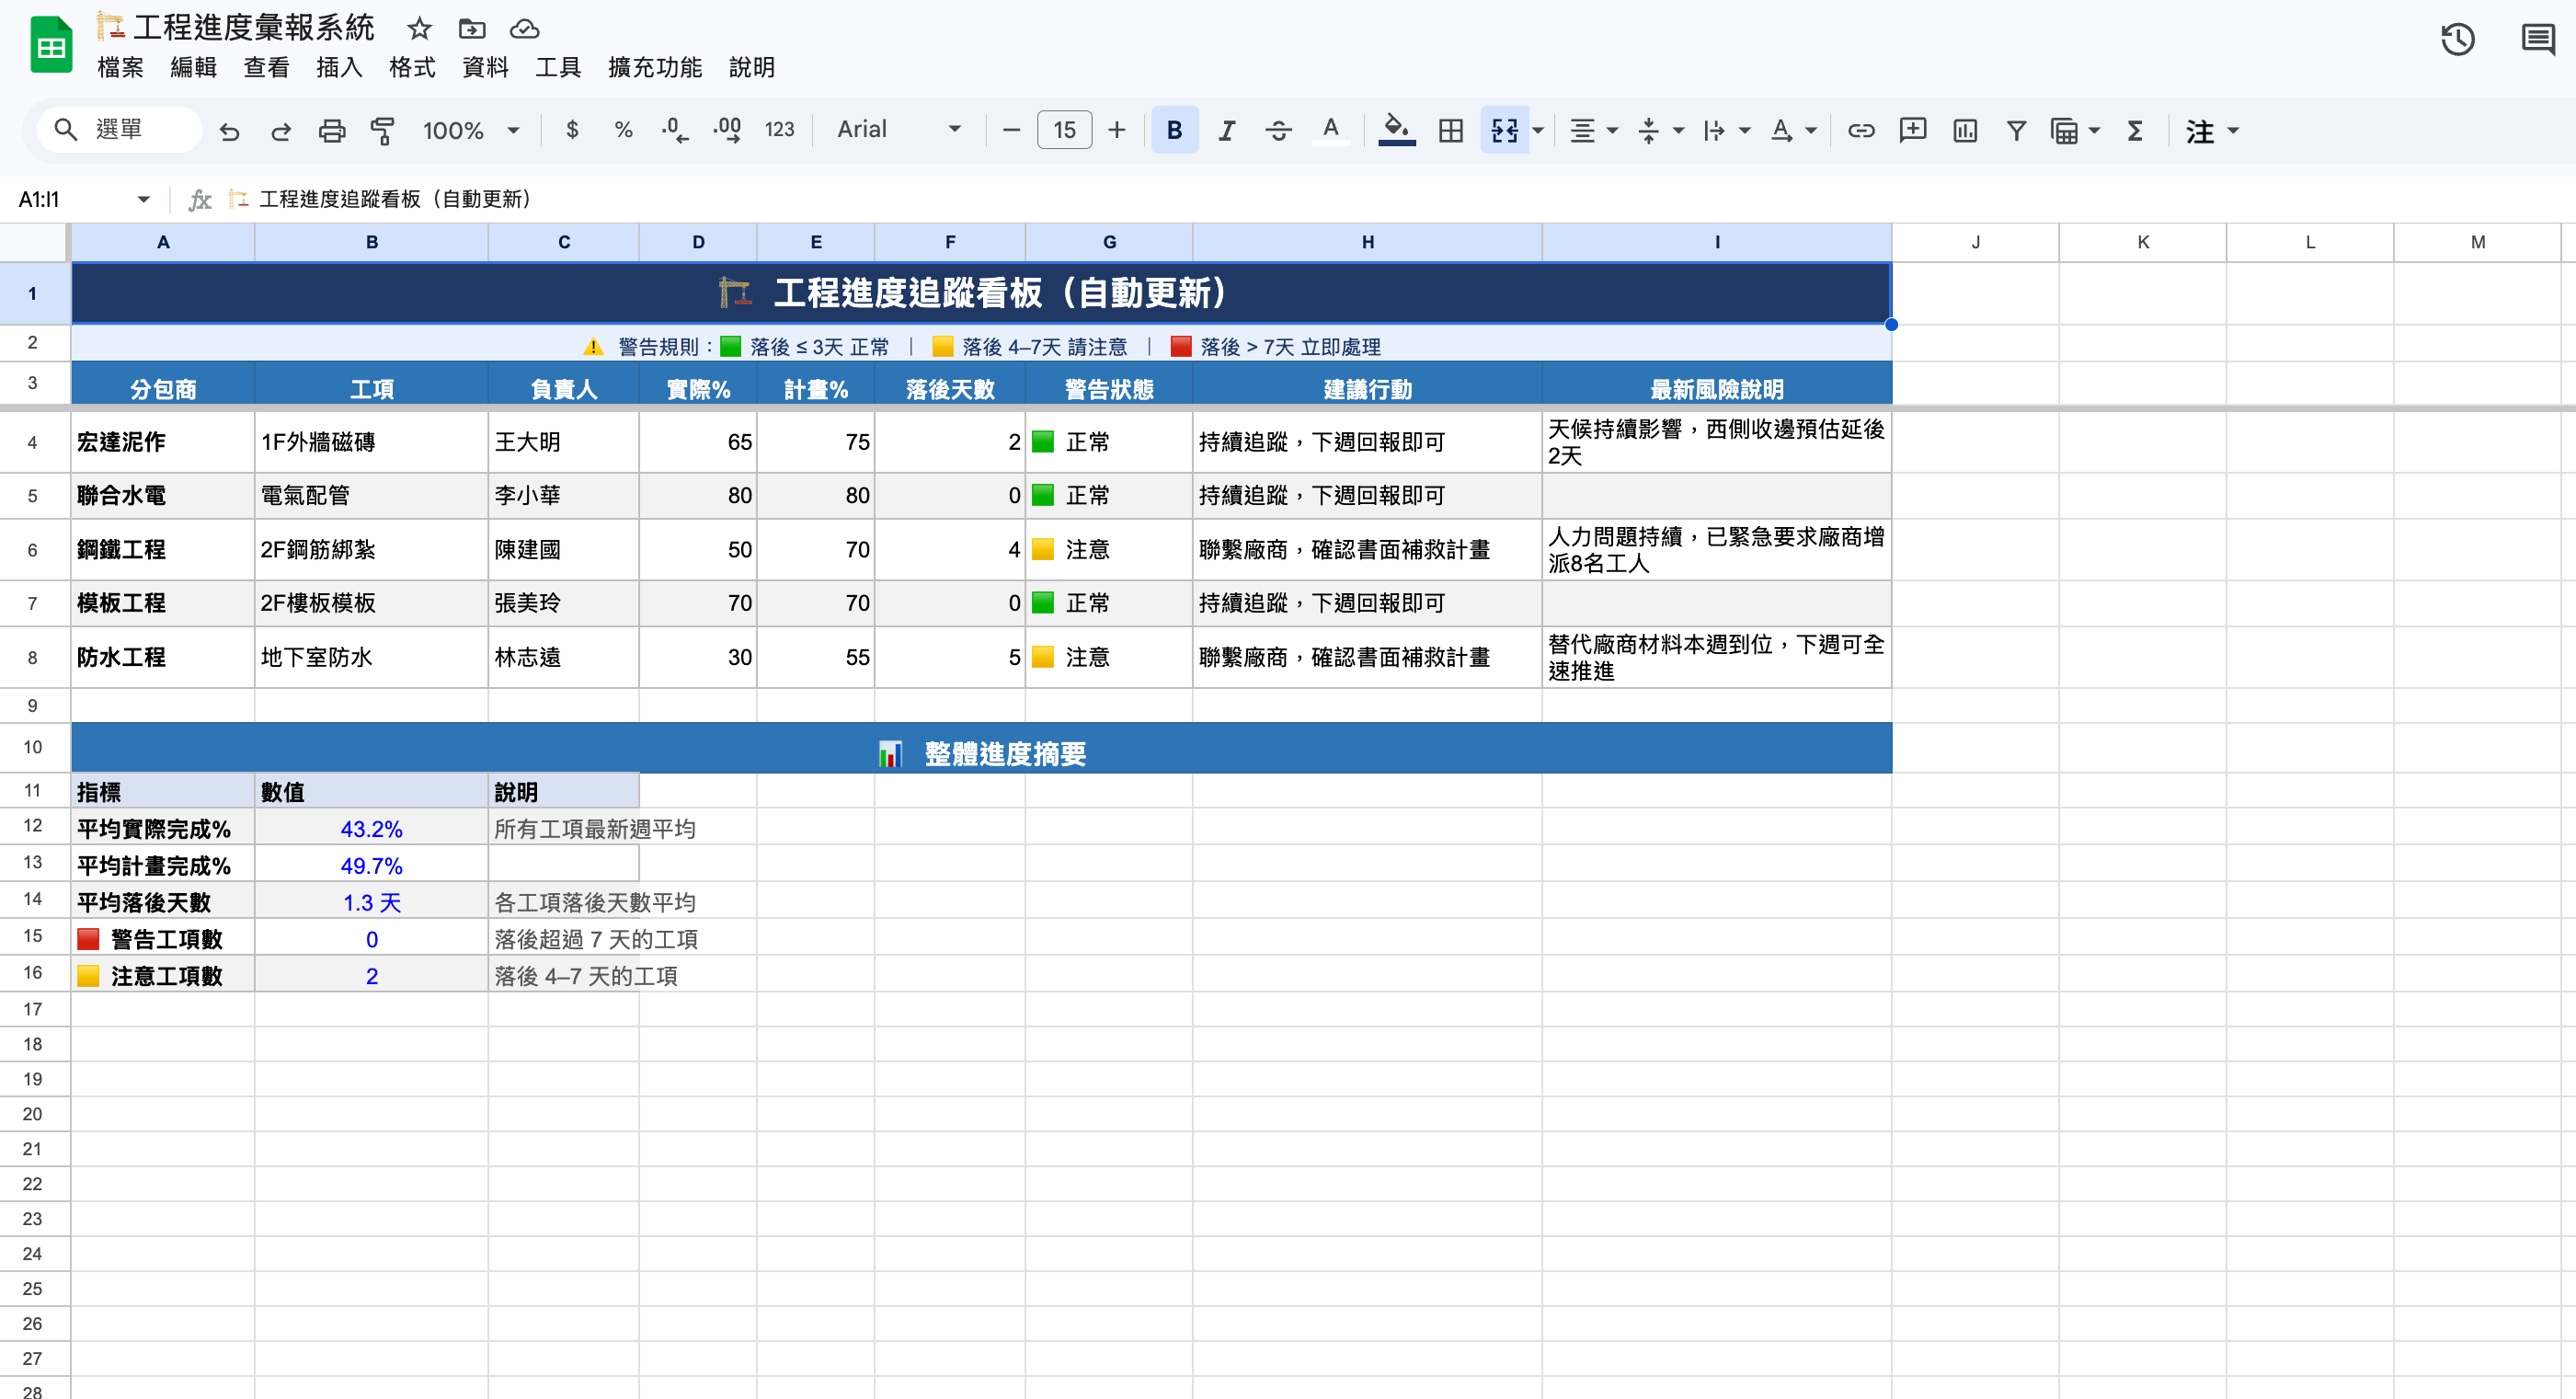Activate the paint format roller icon
This screenshot has width=2576, height=1399.
(382, 131)
